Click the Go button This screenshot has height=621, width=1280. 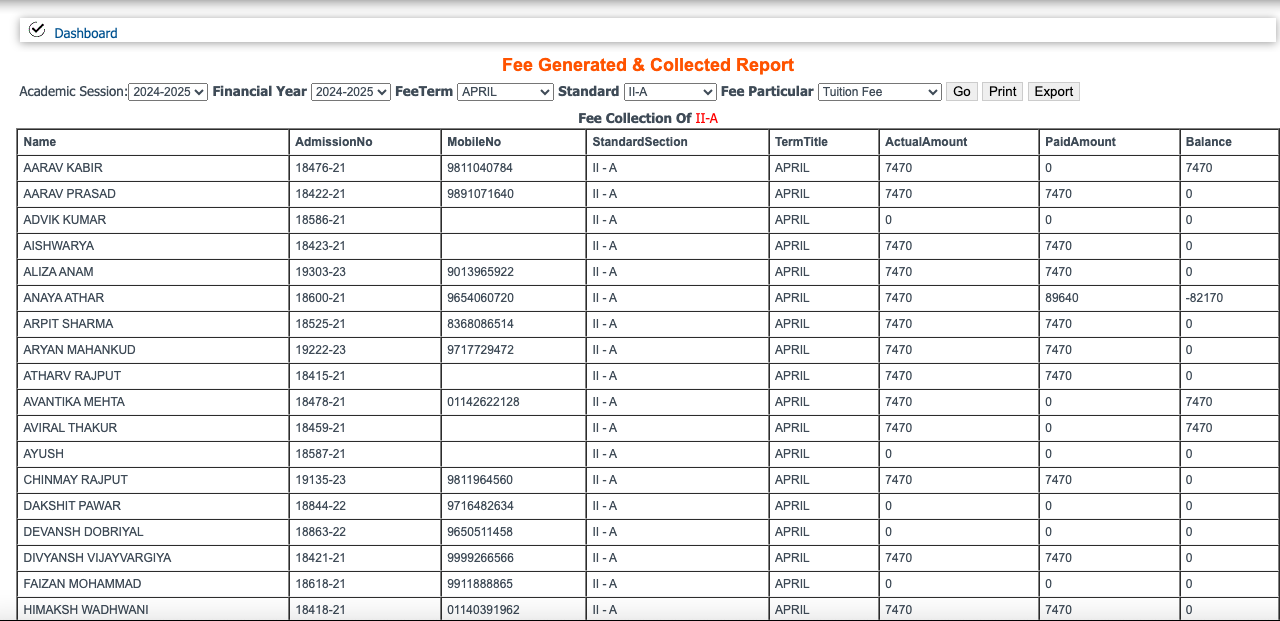point(962,92)
